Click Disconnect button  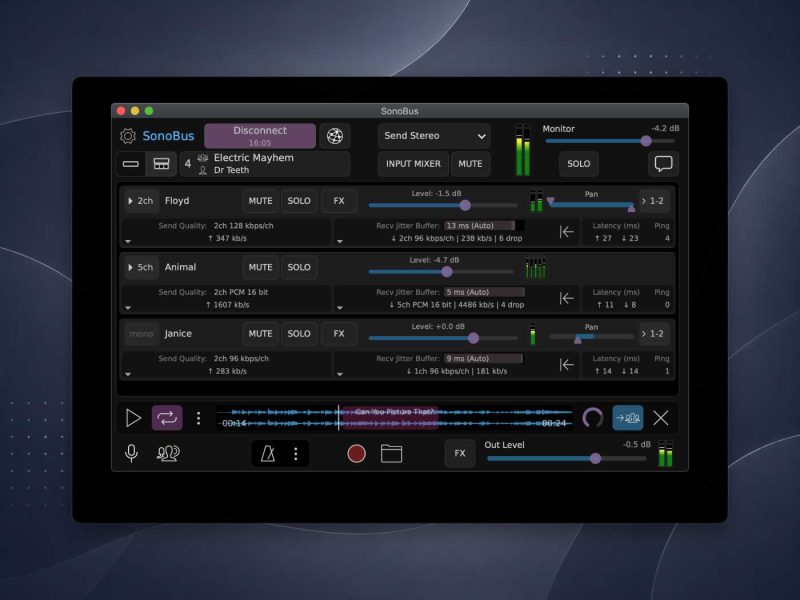click(x=260, y=136)
